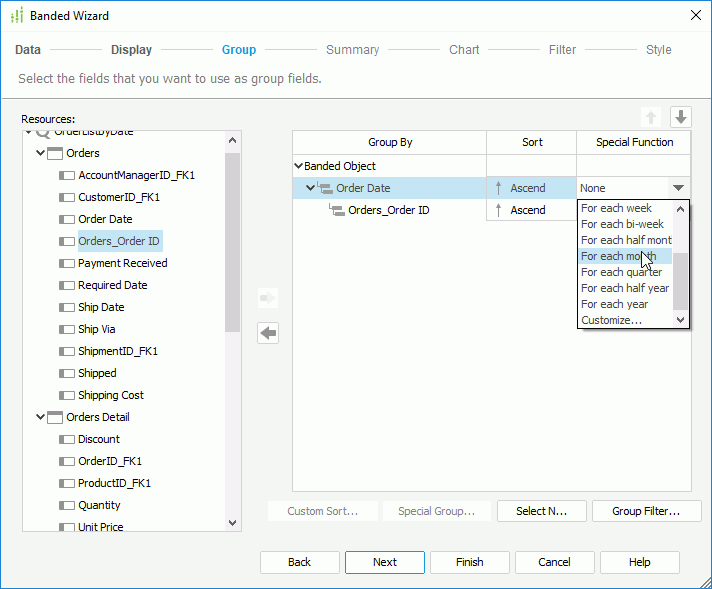Open the Group Filter... dialog
This screenshot has height=589, width=712.
click(646, 511)
